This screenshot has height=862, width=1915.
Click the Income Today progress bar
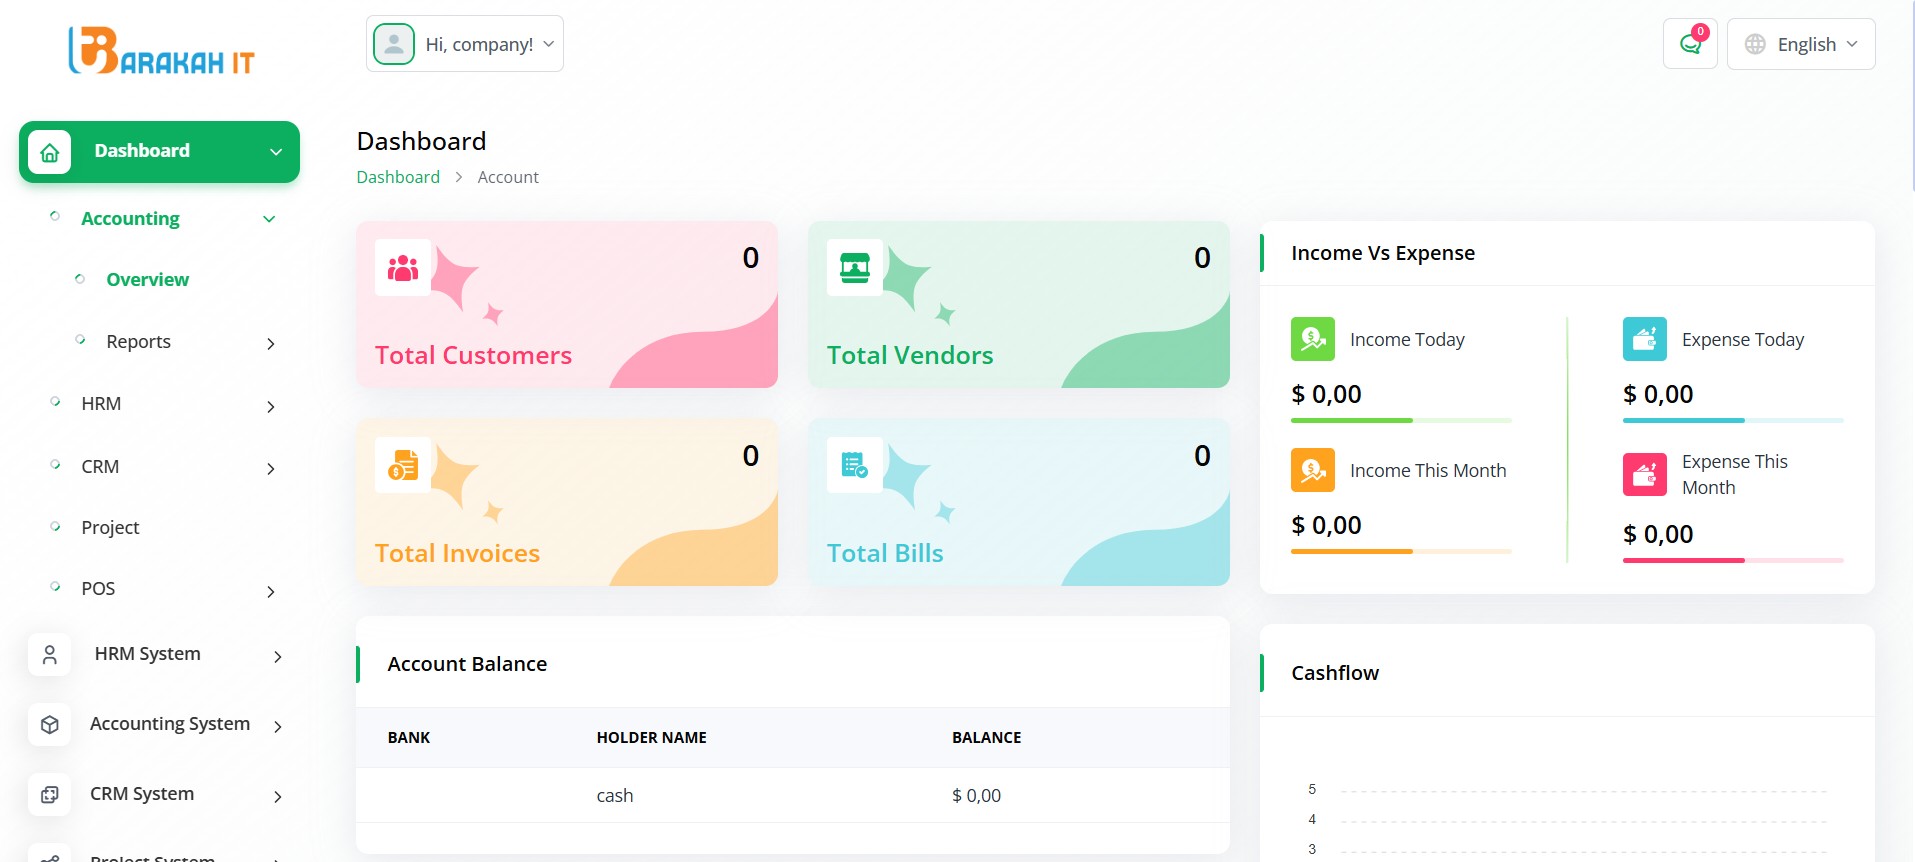click(1400, 421)
